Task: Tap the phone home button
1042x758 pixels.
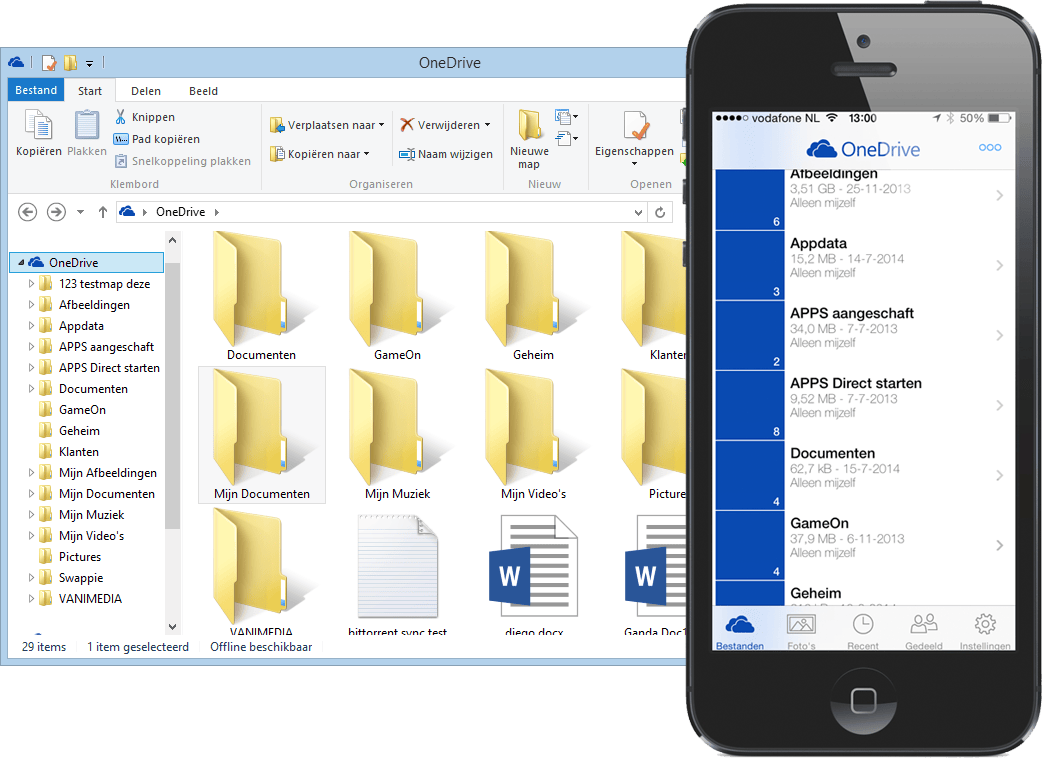Action: 863,700
